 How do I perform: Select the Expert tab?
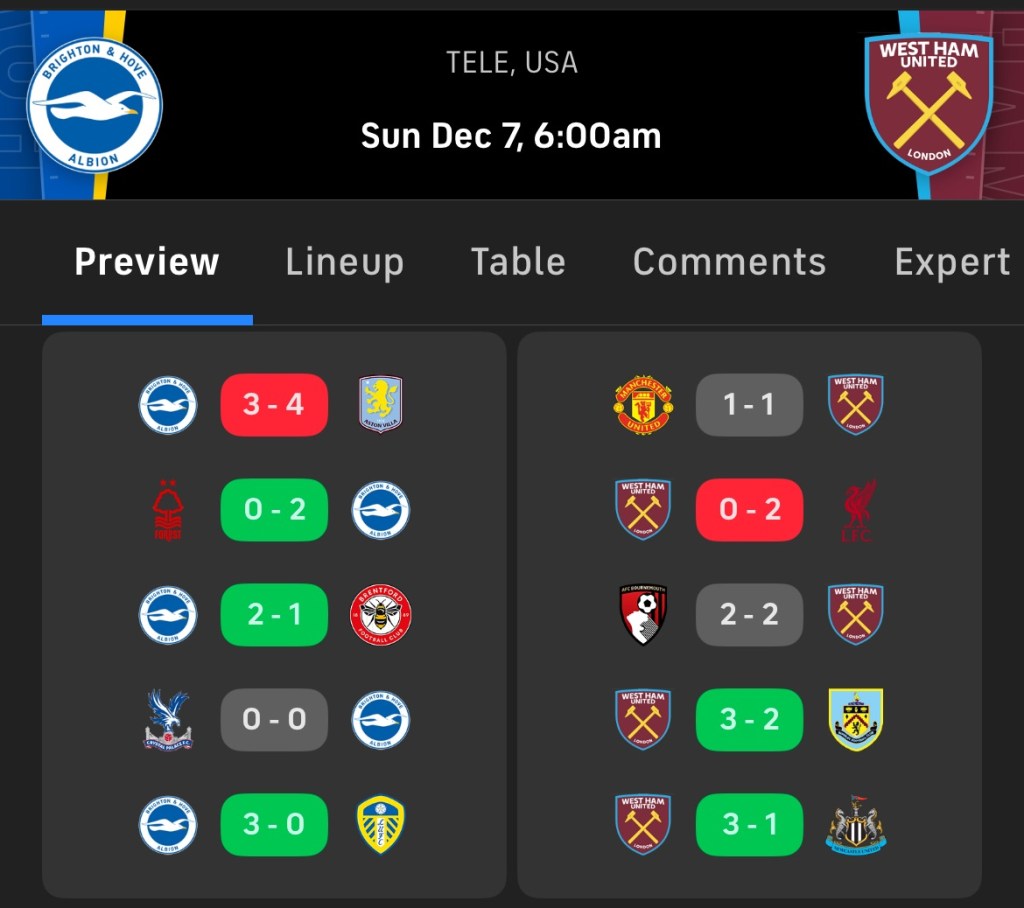952,262
